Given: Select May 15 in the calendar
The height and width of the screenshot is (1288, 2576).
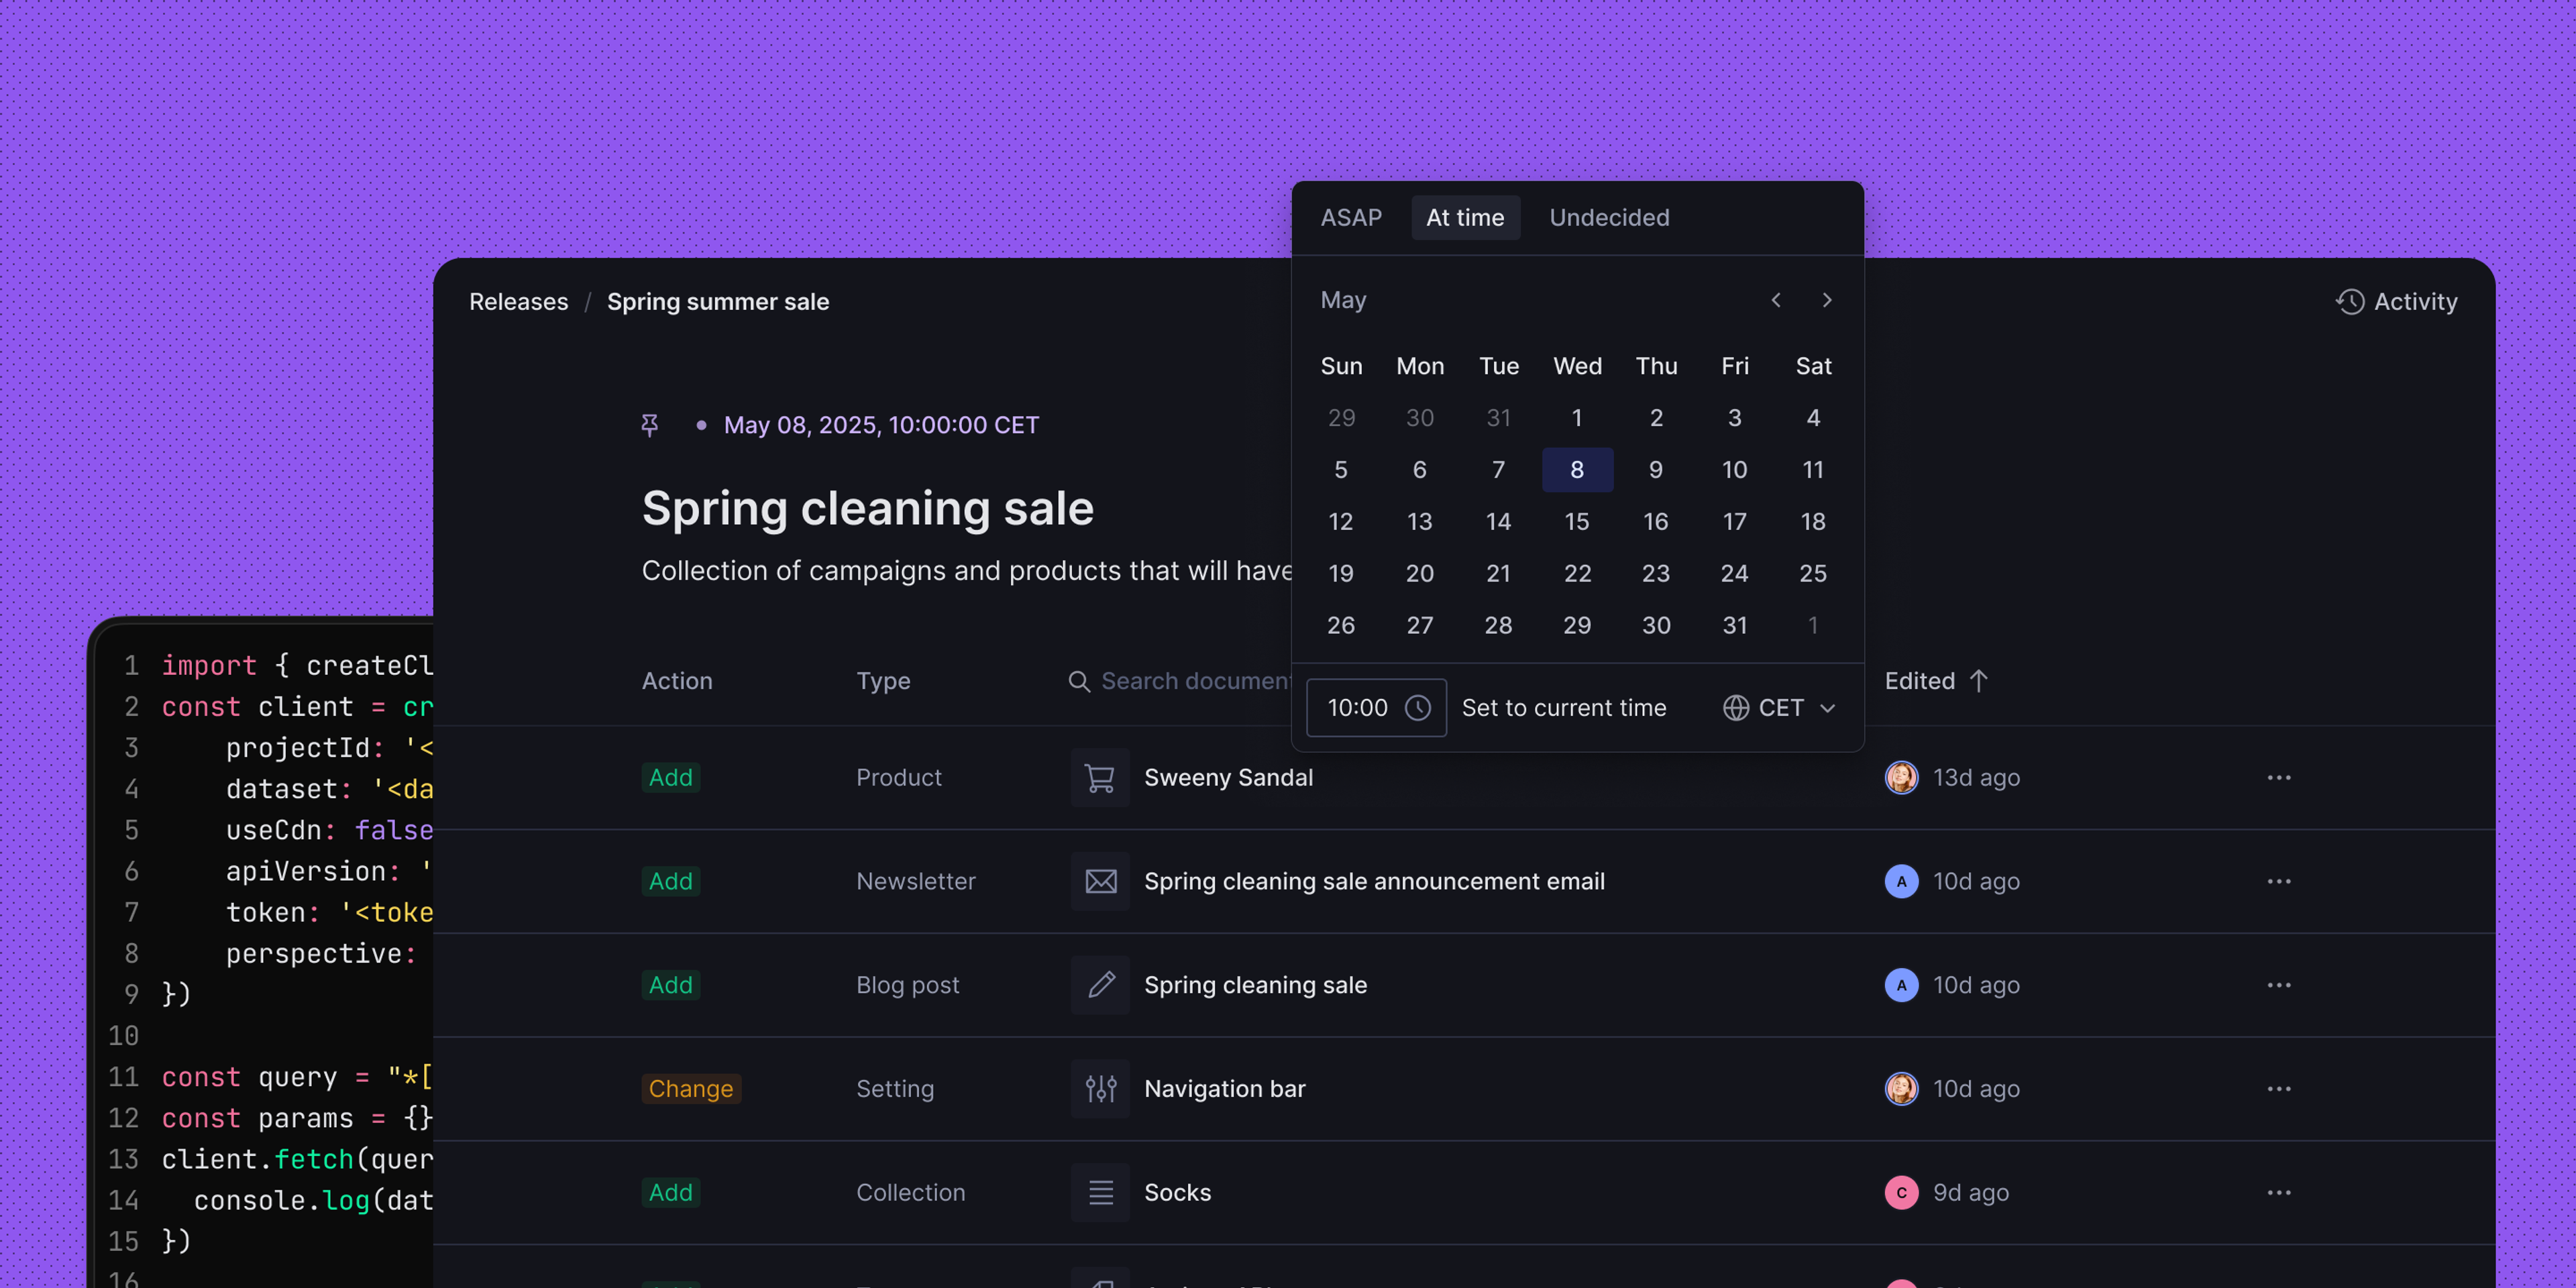Looking at the screenshot, I should tap(1577, 521).
